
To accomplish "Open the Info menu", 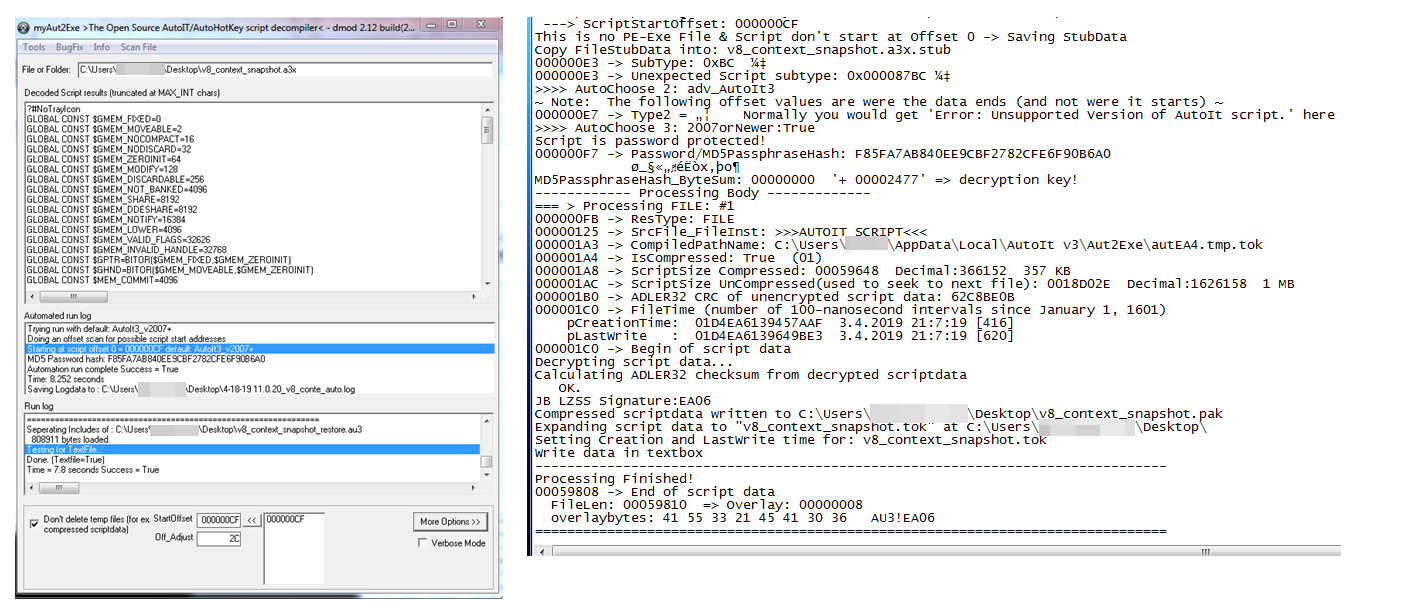I will click(x=102, y=47).
